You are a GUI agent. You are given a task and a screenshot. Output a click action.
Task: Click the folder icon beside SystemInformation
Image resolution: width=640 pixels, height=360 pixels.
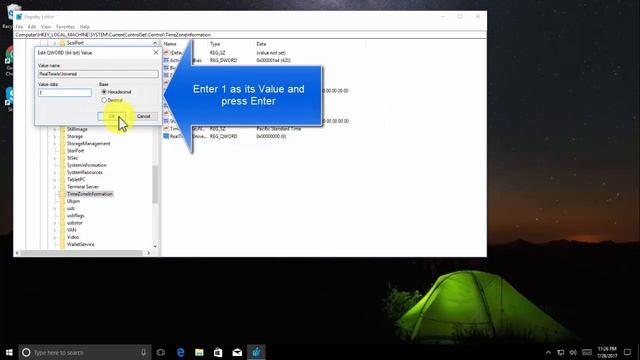[x=62, y=165]
